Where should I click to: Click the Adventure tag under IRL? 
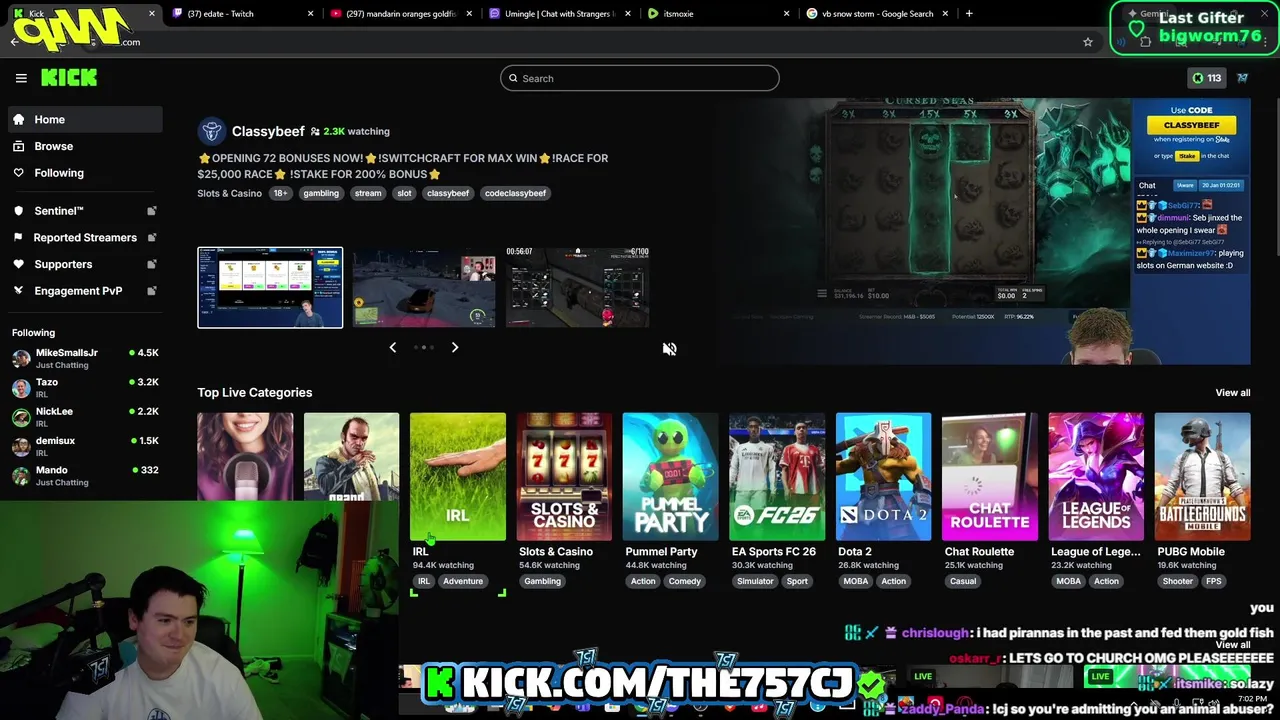point(463,581)
